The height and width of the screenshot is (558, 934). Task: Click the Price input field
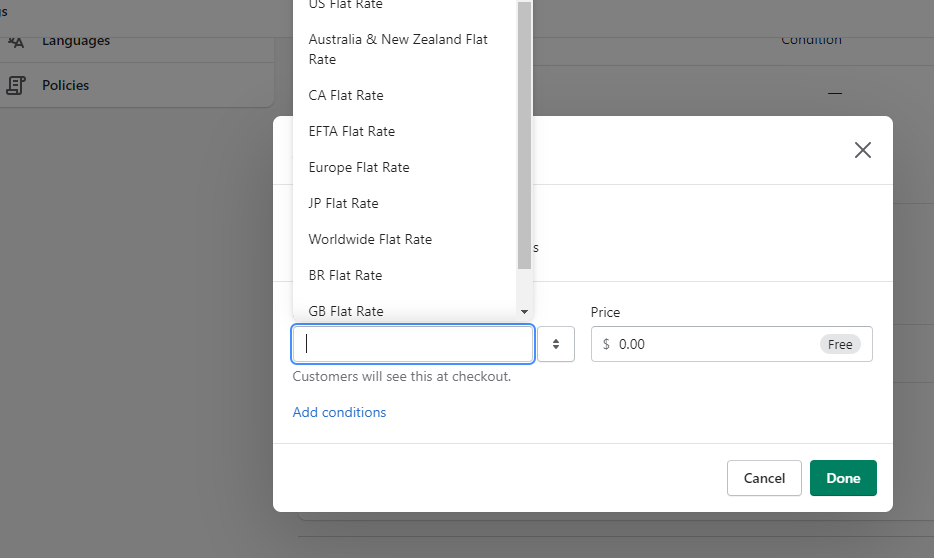(715, 344)
